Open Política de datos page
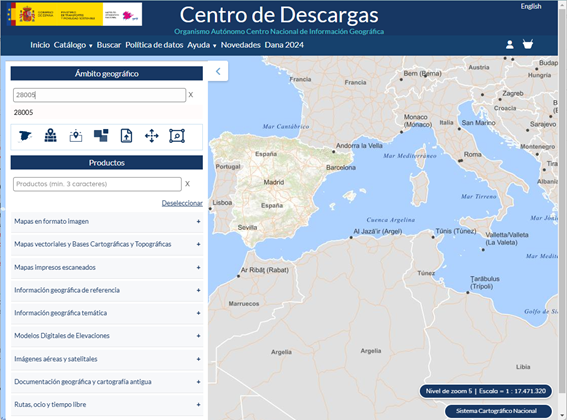The image size is (567, 420). pyautogui.click(x=154, y=45)
